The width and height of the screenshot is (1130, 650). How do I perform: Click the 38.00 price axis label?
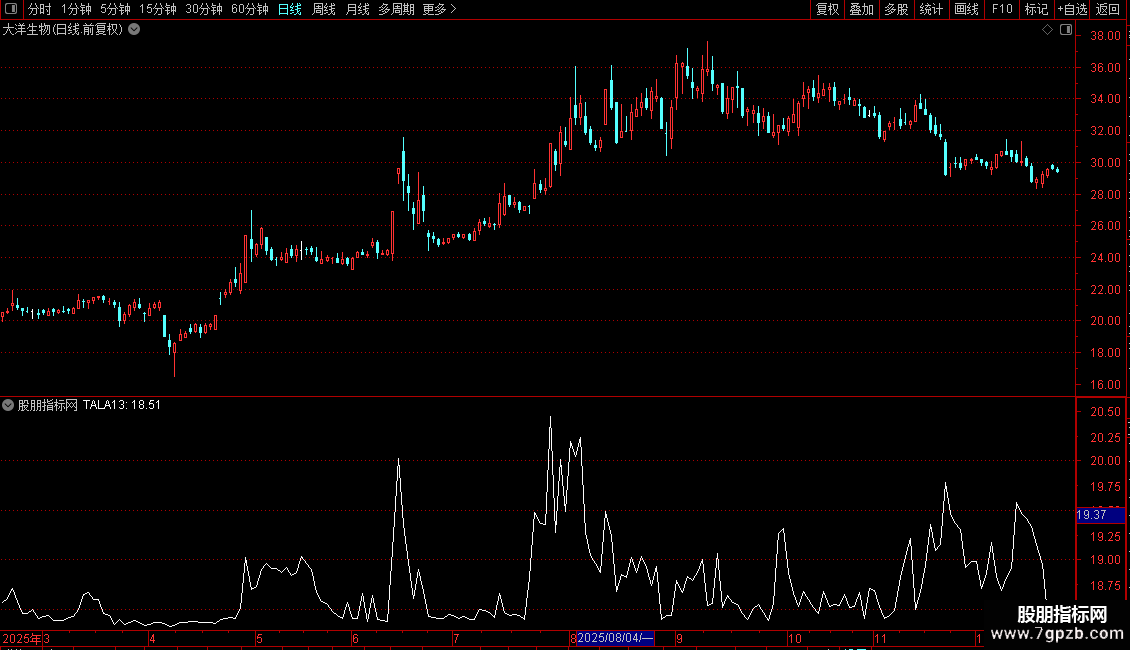pos(1105,36)
